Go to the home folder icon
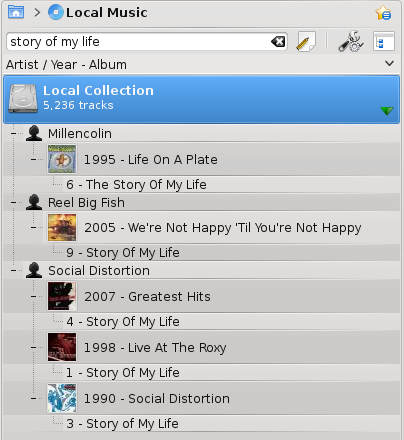404x440 pixels. (16, 12)
